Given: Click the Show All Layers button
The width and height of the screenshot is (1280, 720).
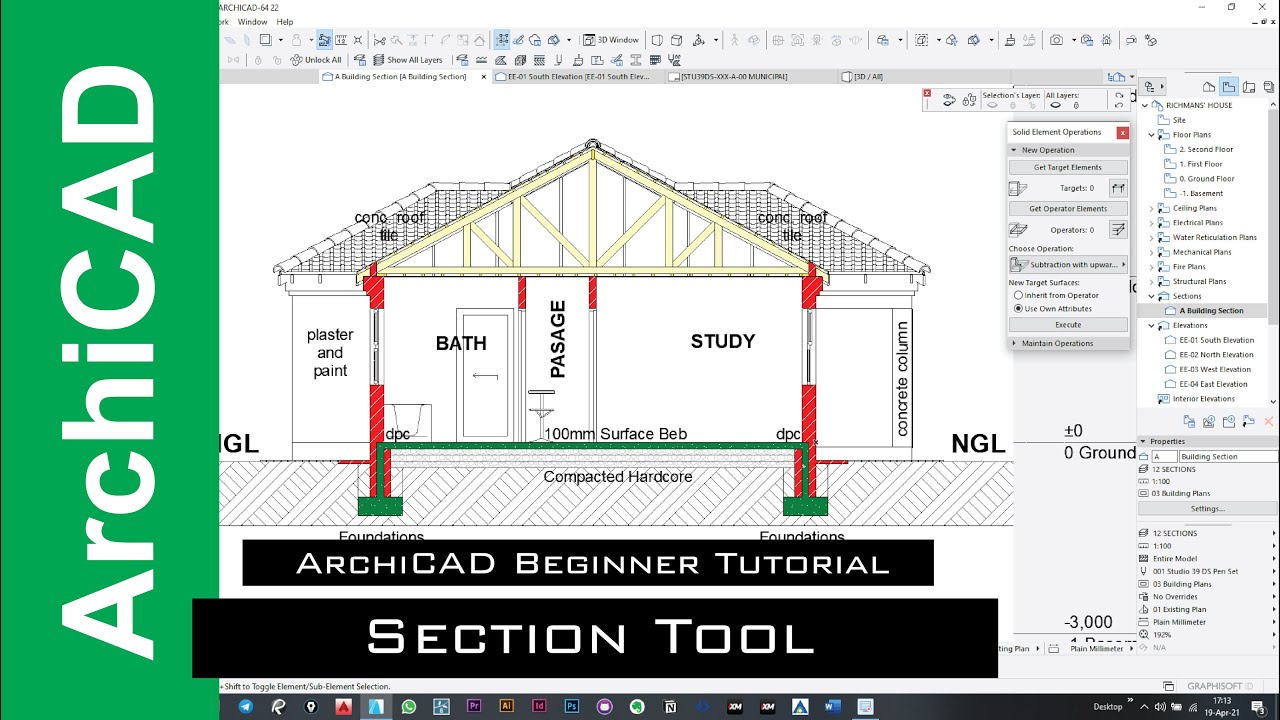Looking at the screenshot, I should tap(407, 60).
